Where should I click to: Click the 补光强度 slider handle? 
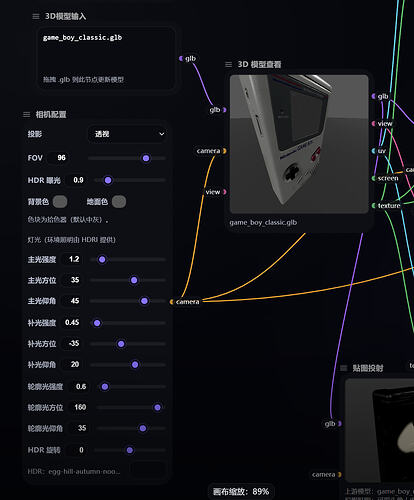pos(97,323)
